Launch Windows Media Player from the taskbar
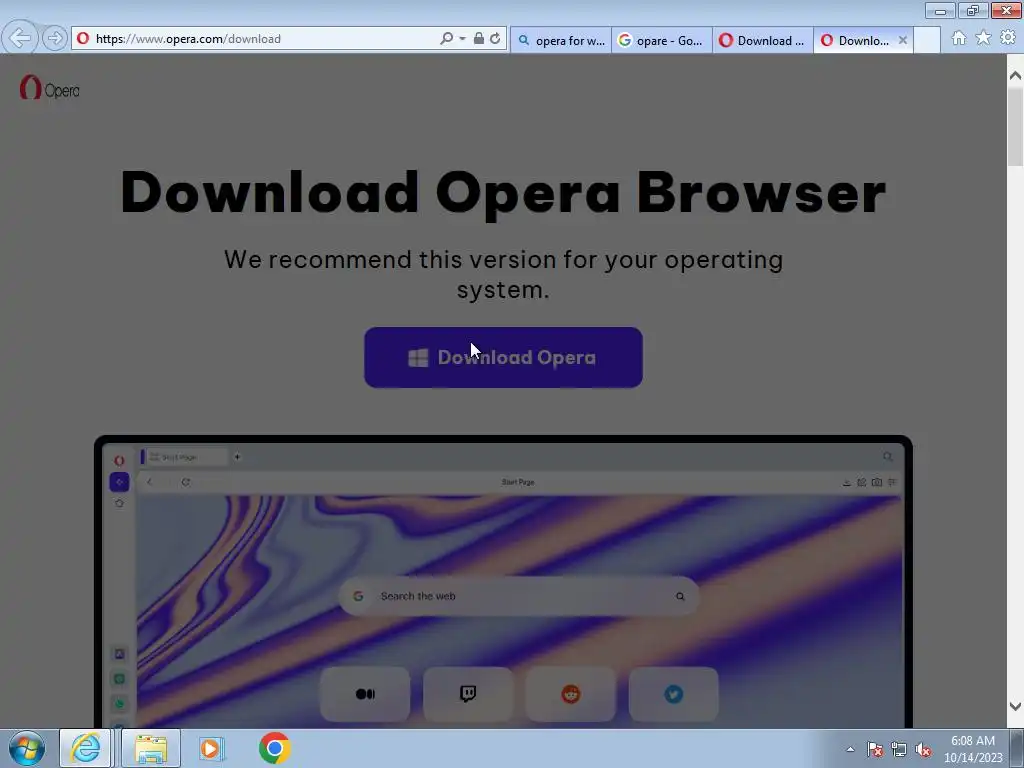 (212, 748)
